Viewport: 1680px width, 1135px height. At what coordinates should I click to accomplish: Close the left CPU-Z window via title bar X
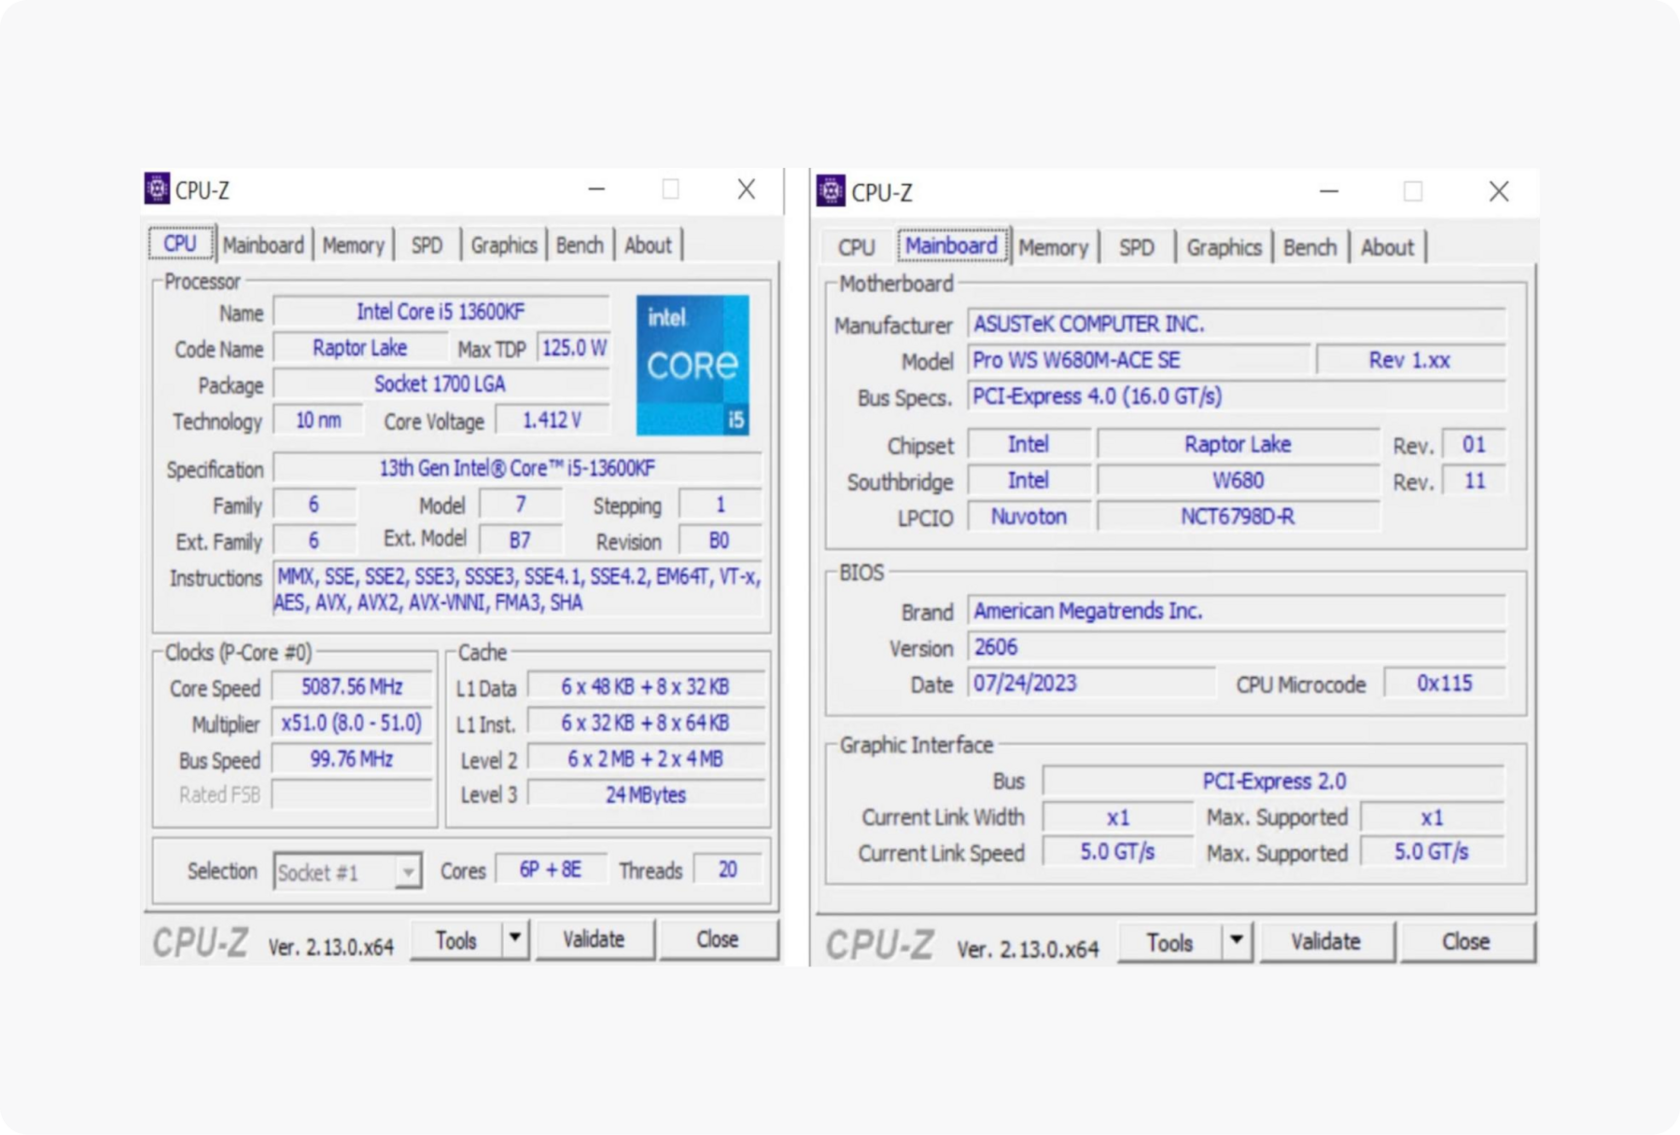[x=746, y=188]
